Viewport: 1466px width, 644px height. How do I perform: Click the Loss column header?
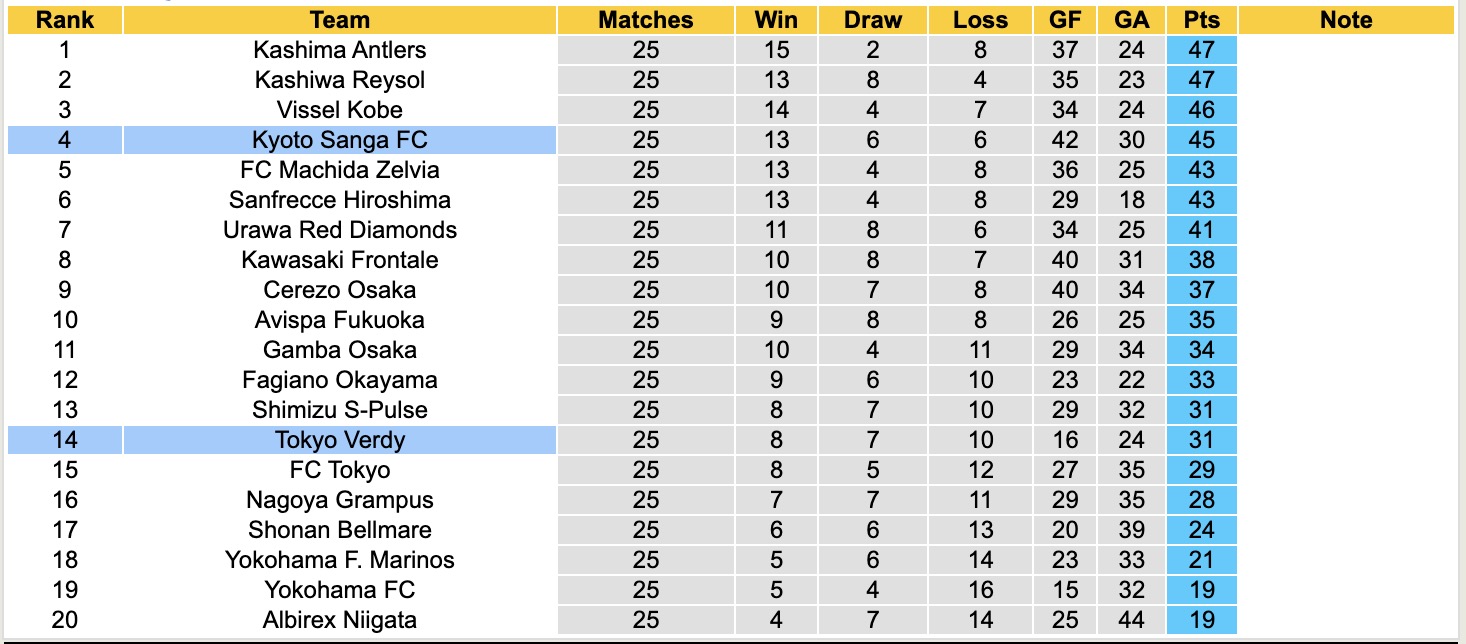pyautogui.click(x=980, y=20)
